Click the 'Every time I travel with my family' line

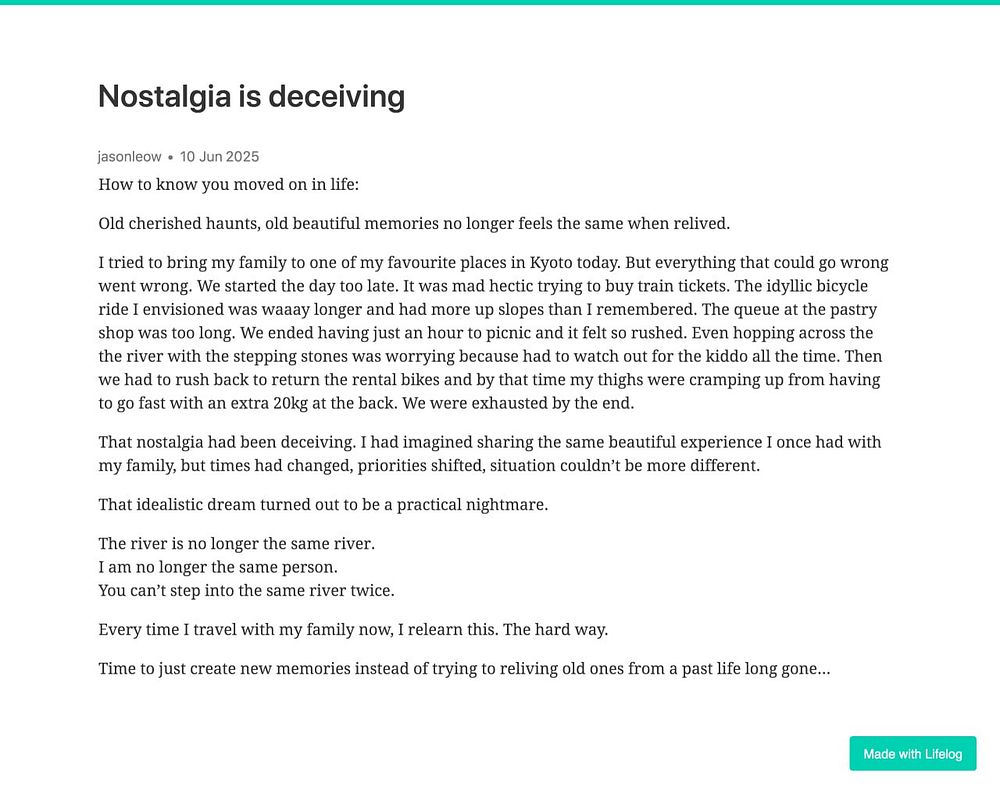(352, 629)
